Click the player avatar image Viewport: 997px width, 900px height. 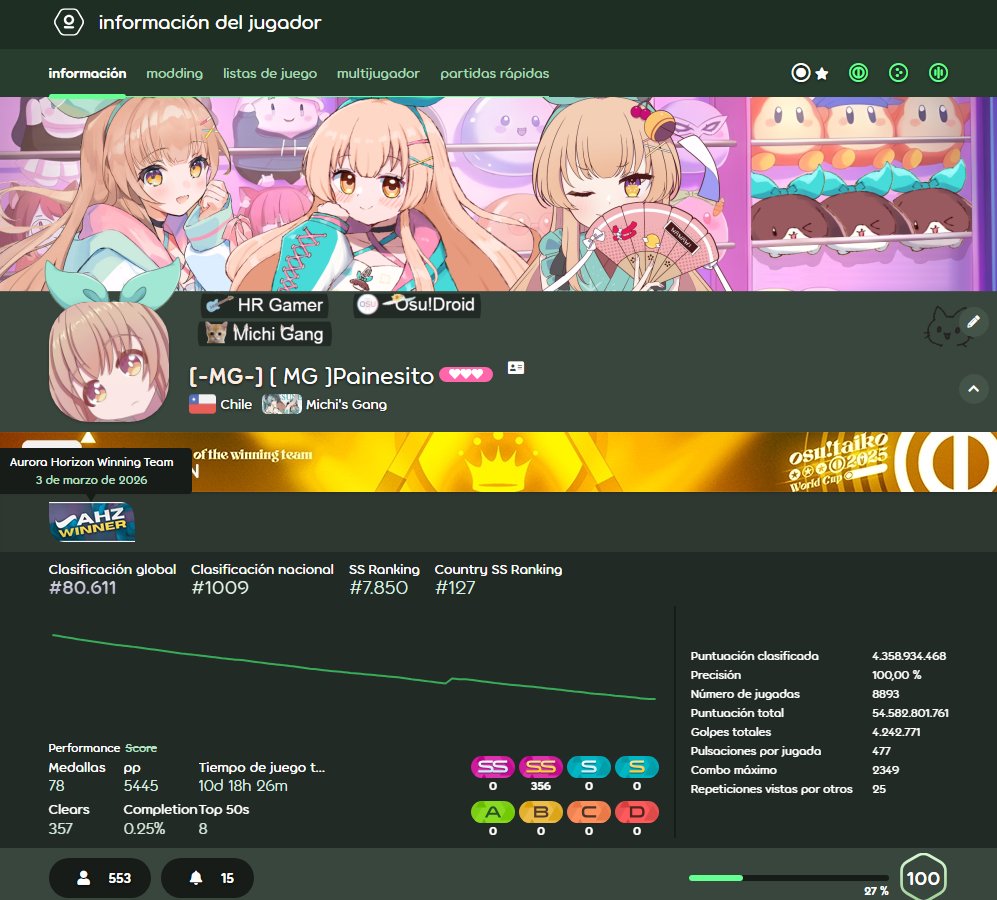(109, 361)
